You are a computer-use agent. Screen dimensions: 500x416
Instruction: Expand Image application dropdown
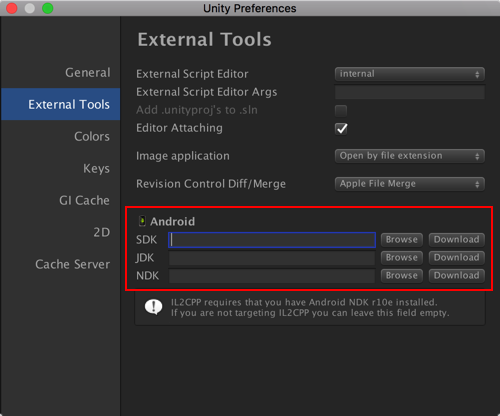pyautogui.click(x=410, y=156)
